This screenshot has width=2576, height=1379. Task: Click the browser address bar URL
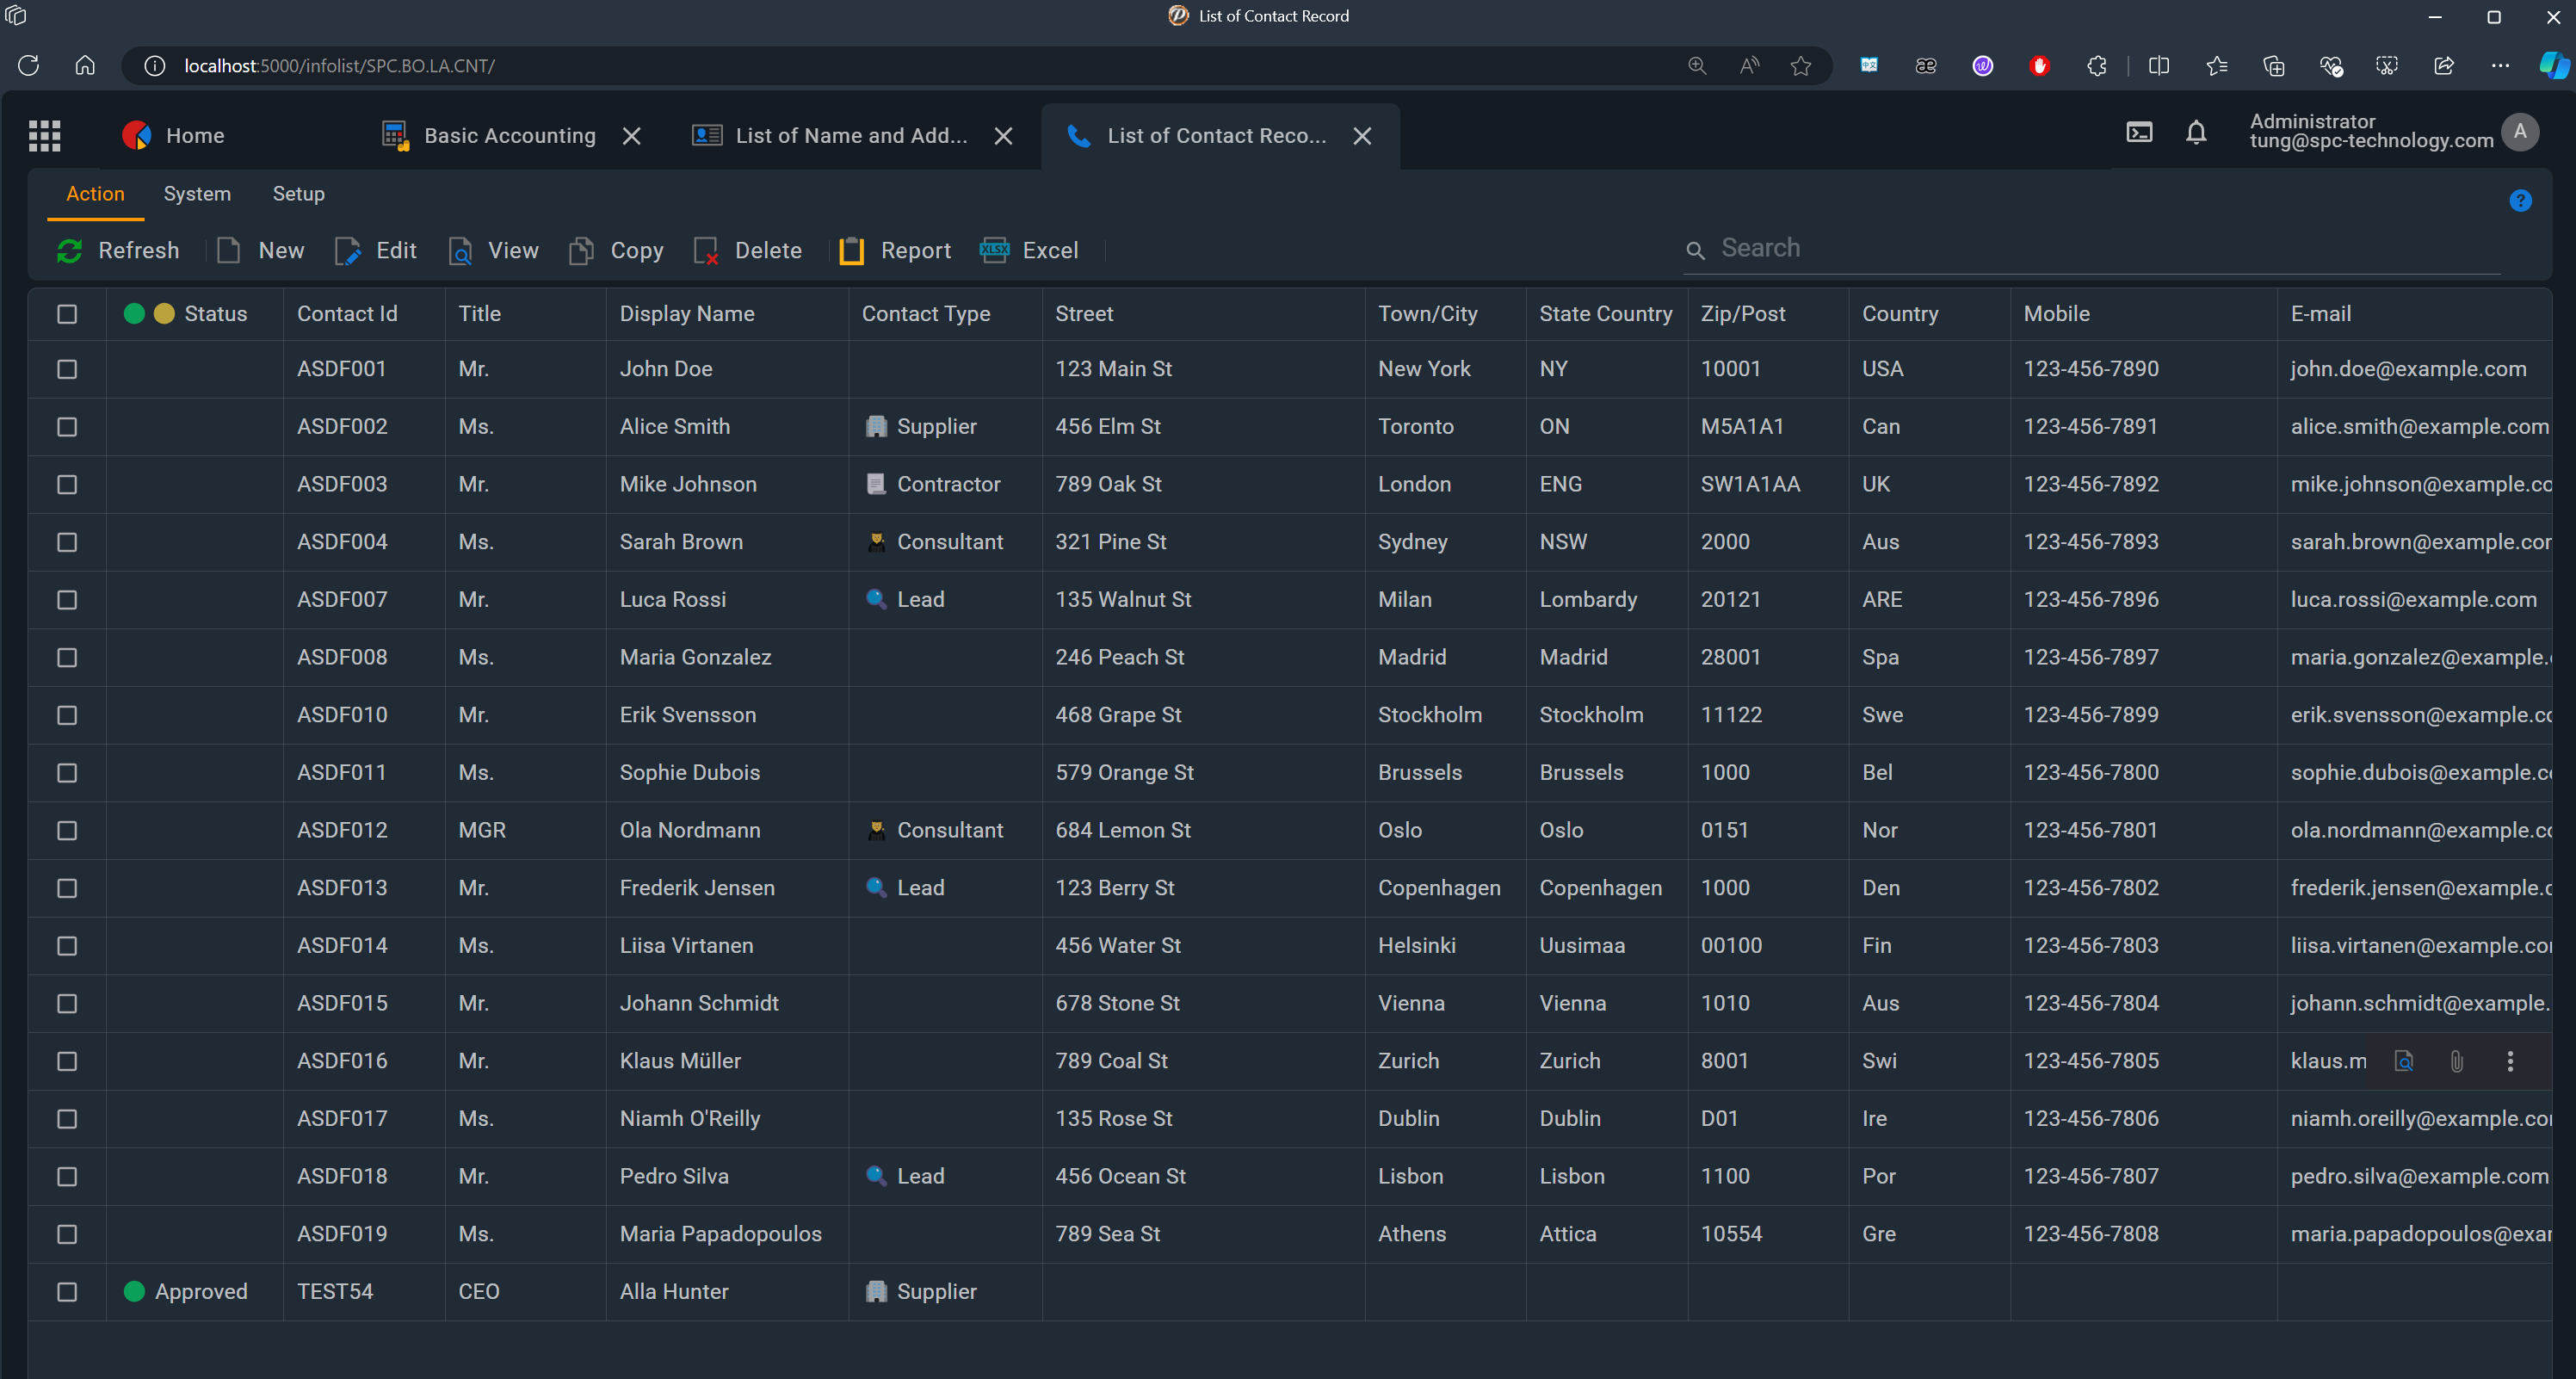[339, 66]
